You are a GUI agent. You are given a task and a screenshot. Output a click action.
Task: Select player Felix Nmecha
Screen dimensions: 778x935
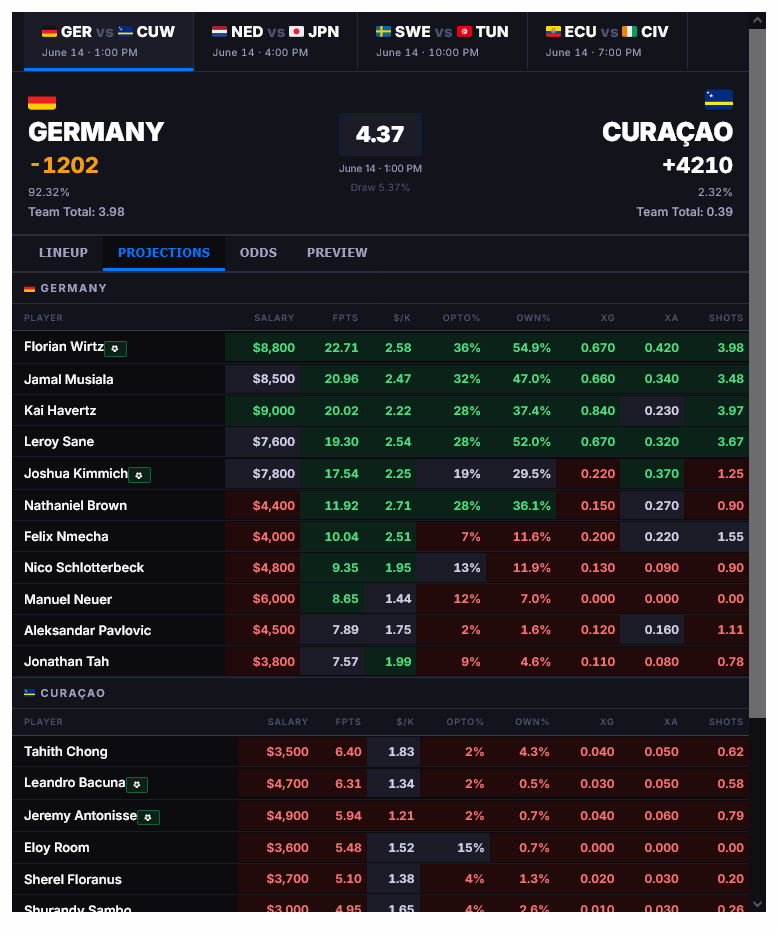pos(66,537)
